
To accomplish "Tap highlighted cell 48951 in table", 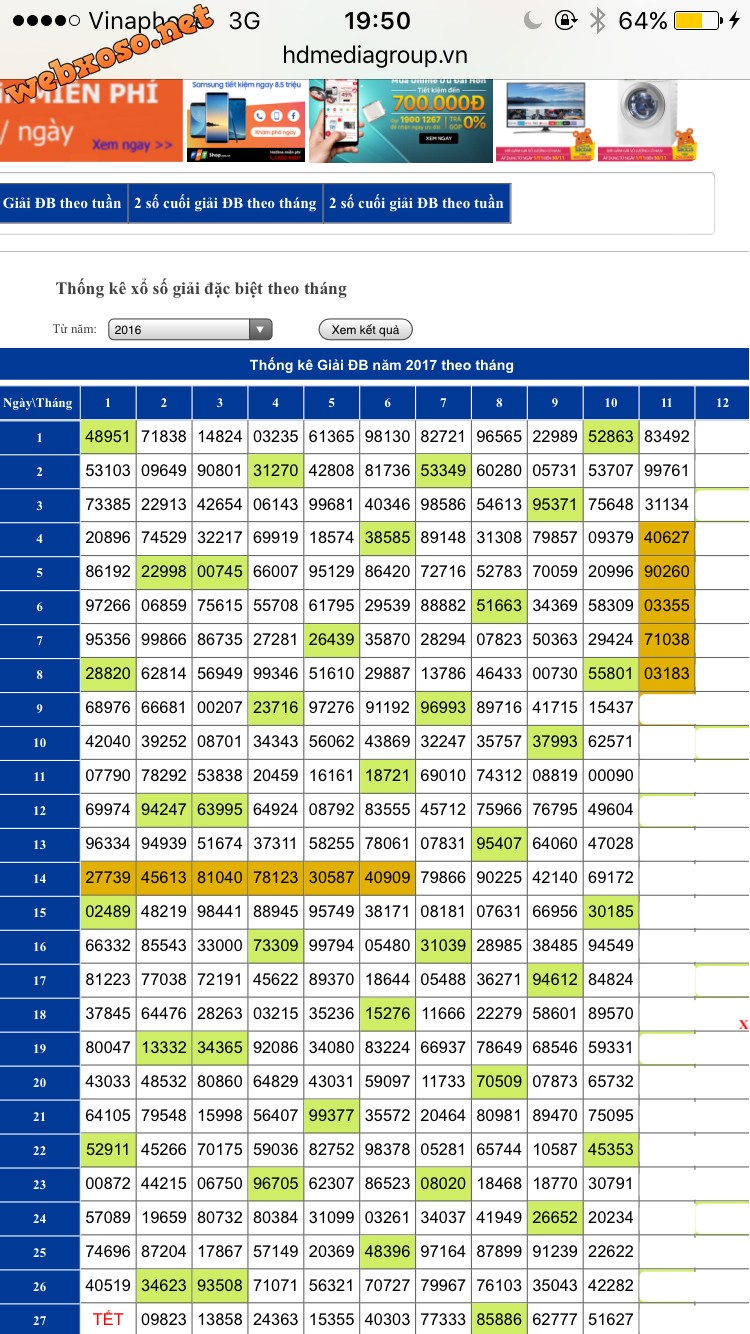I will tap(108, 437).
